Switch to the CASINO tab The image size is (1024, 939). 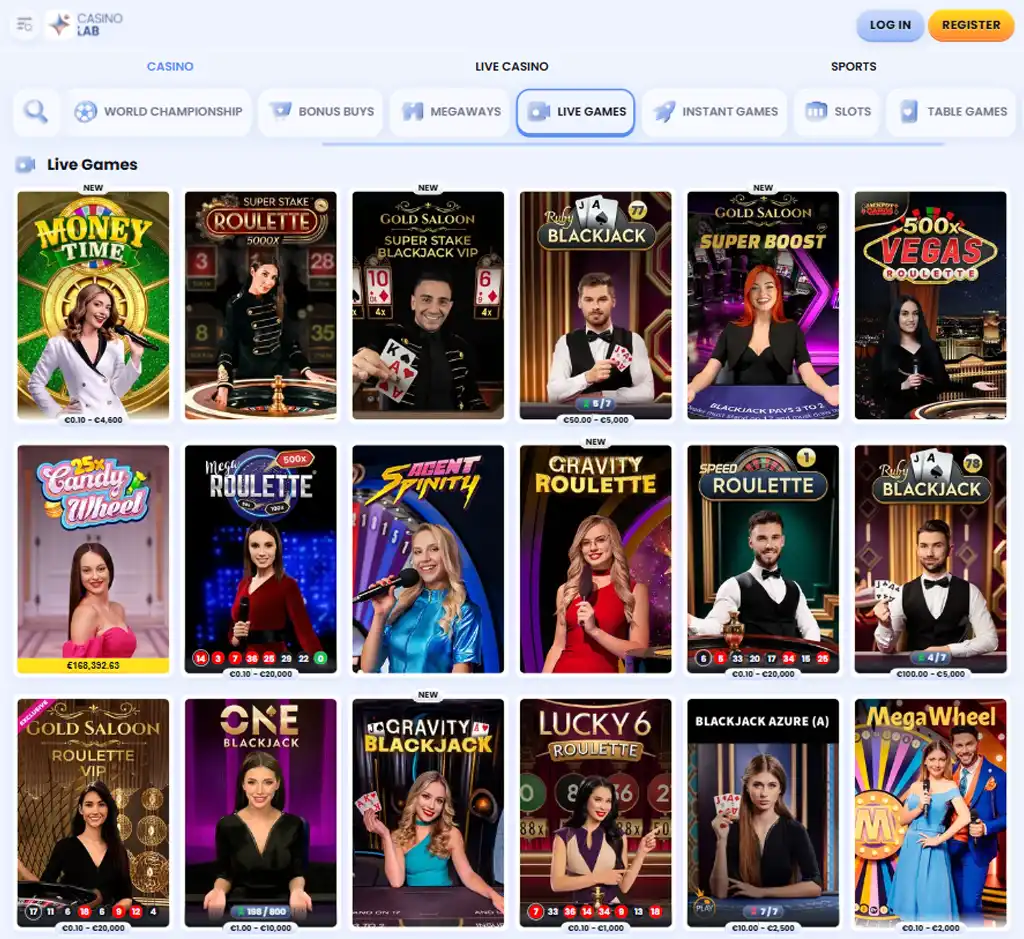point(170,67)
